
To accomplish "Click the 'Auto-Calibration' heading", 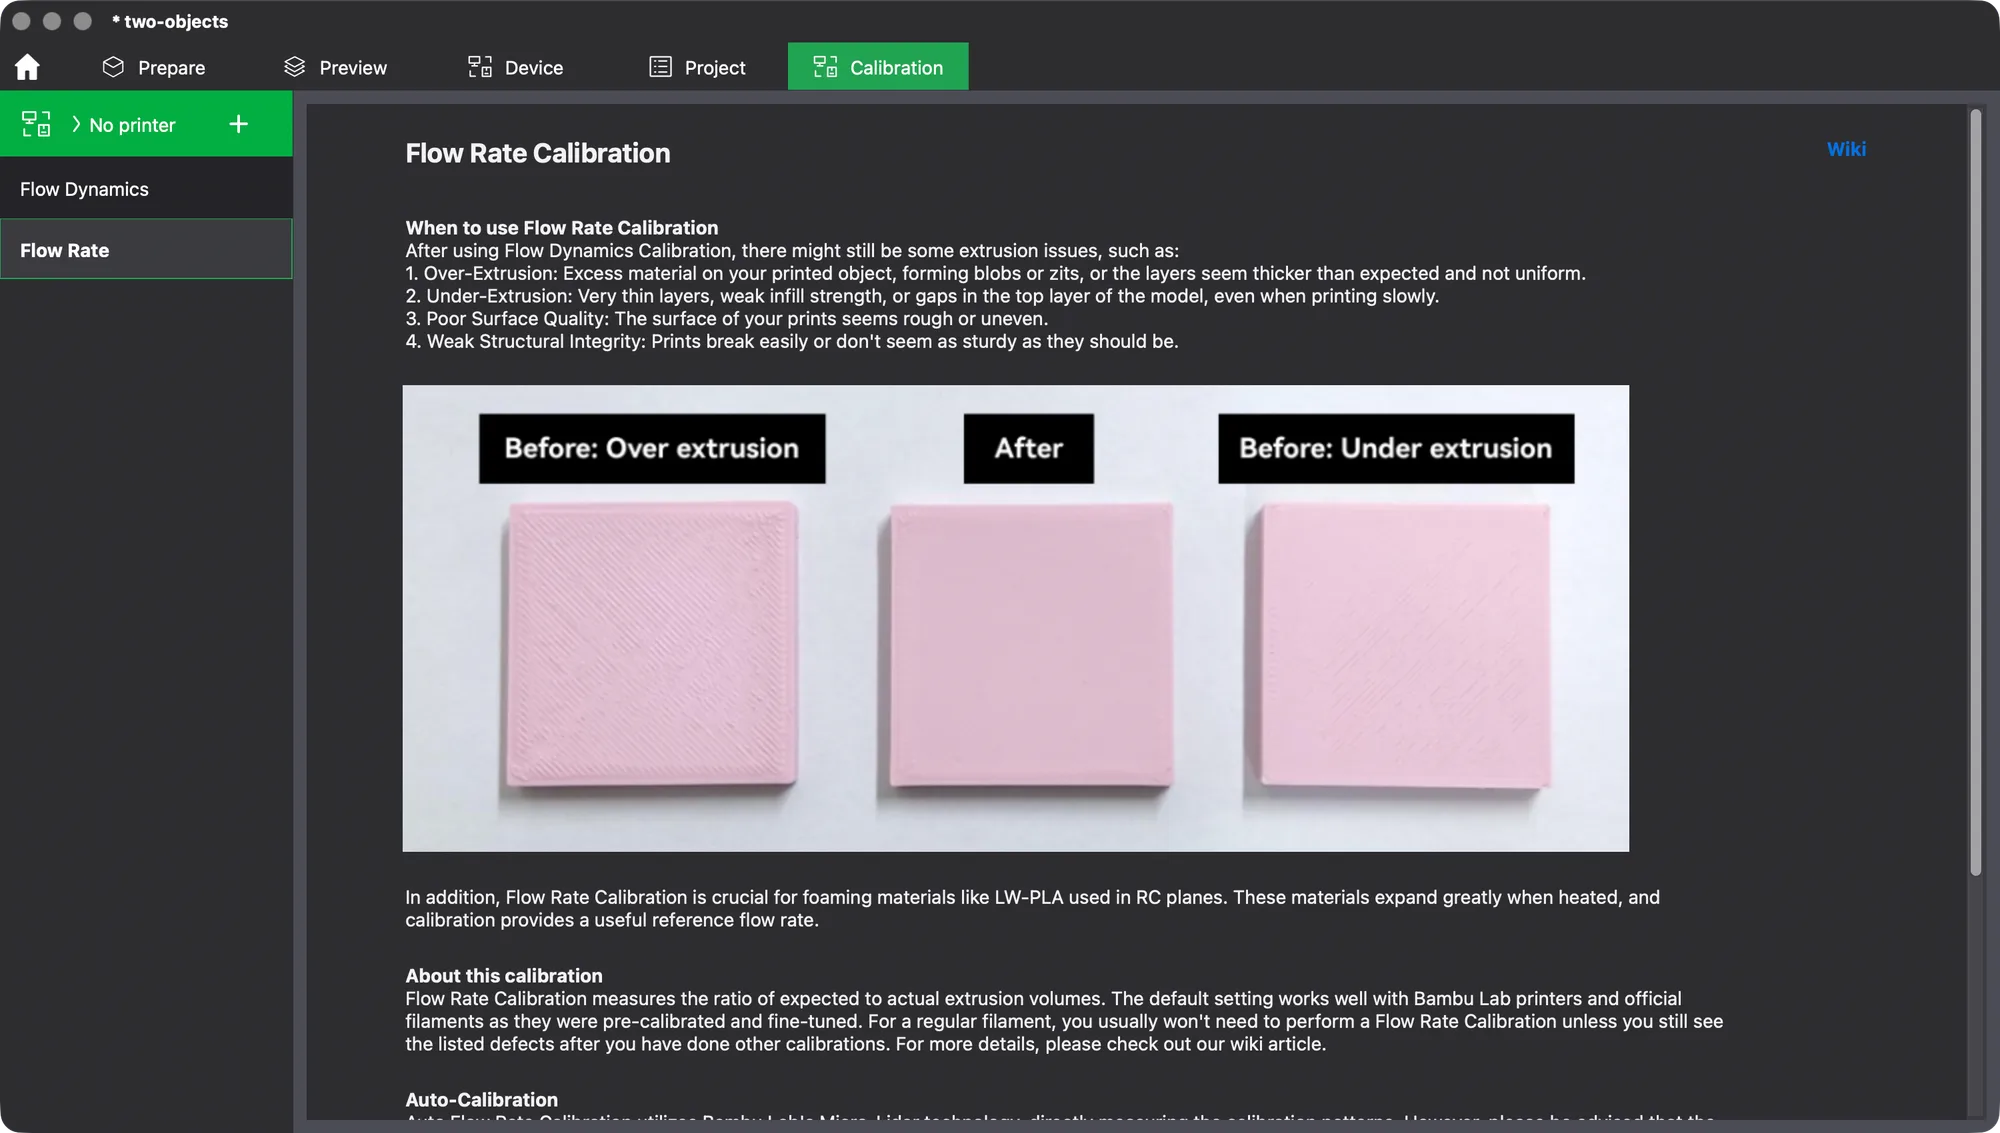I will [x=482, y=1099].
